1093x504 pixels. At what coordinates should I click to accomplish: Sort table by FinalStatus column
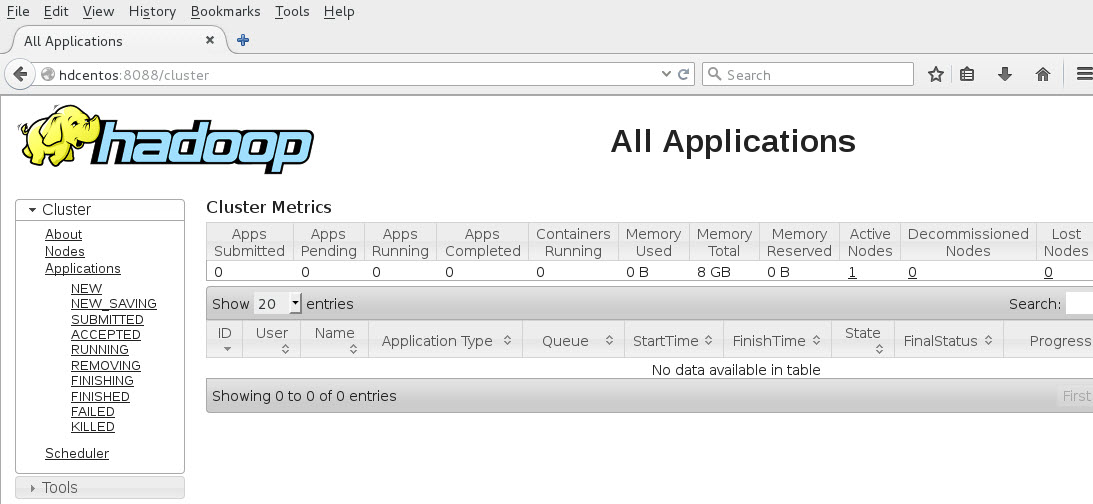click(x=949, y=339)
